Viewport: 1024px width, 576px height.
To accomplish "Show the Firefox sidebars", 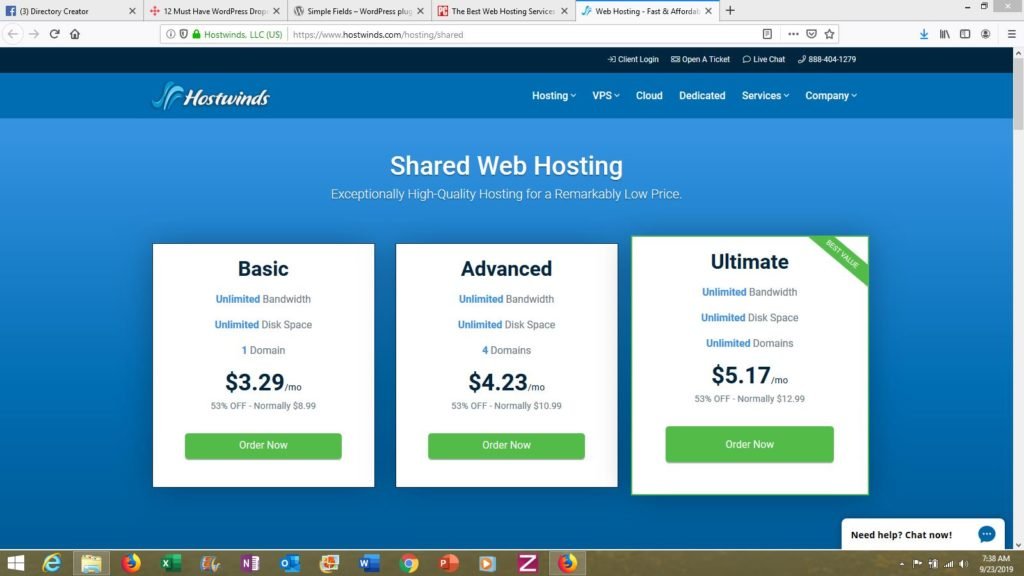I will click(x=965, y=34).
